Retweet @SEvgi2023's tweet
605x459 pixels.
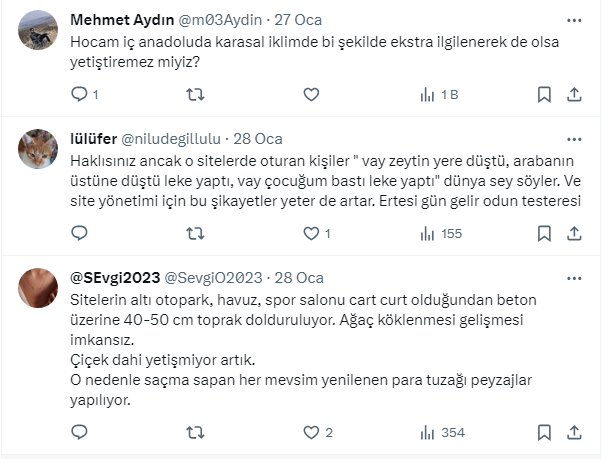pyautogui.click(x=196, y=433)
